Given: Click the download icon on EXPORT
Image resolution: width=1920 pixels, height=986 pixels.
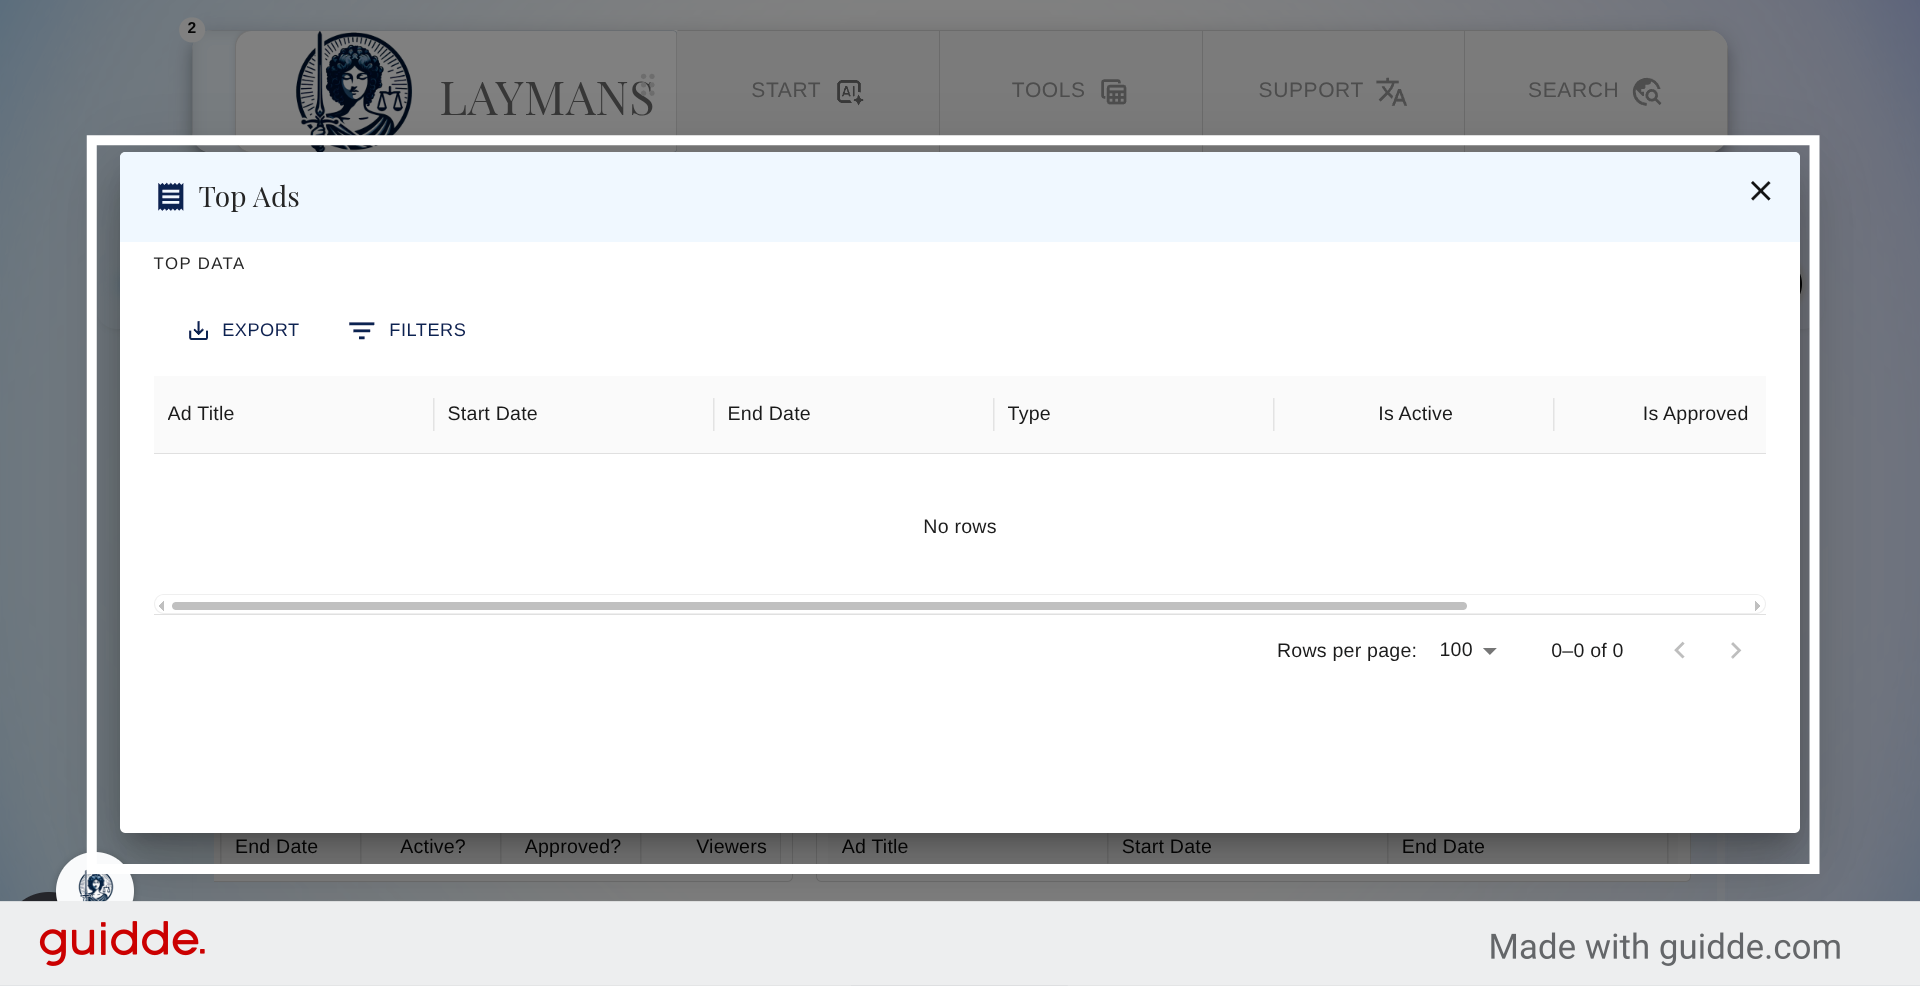Looking at the screenshot, I should [x=198, y=330].
